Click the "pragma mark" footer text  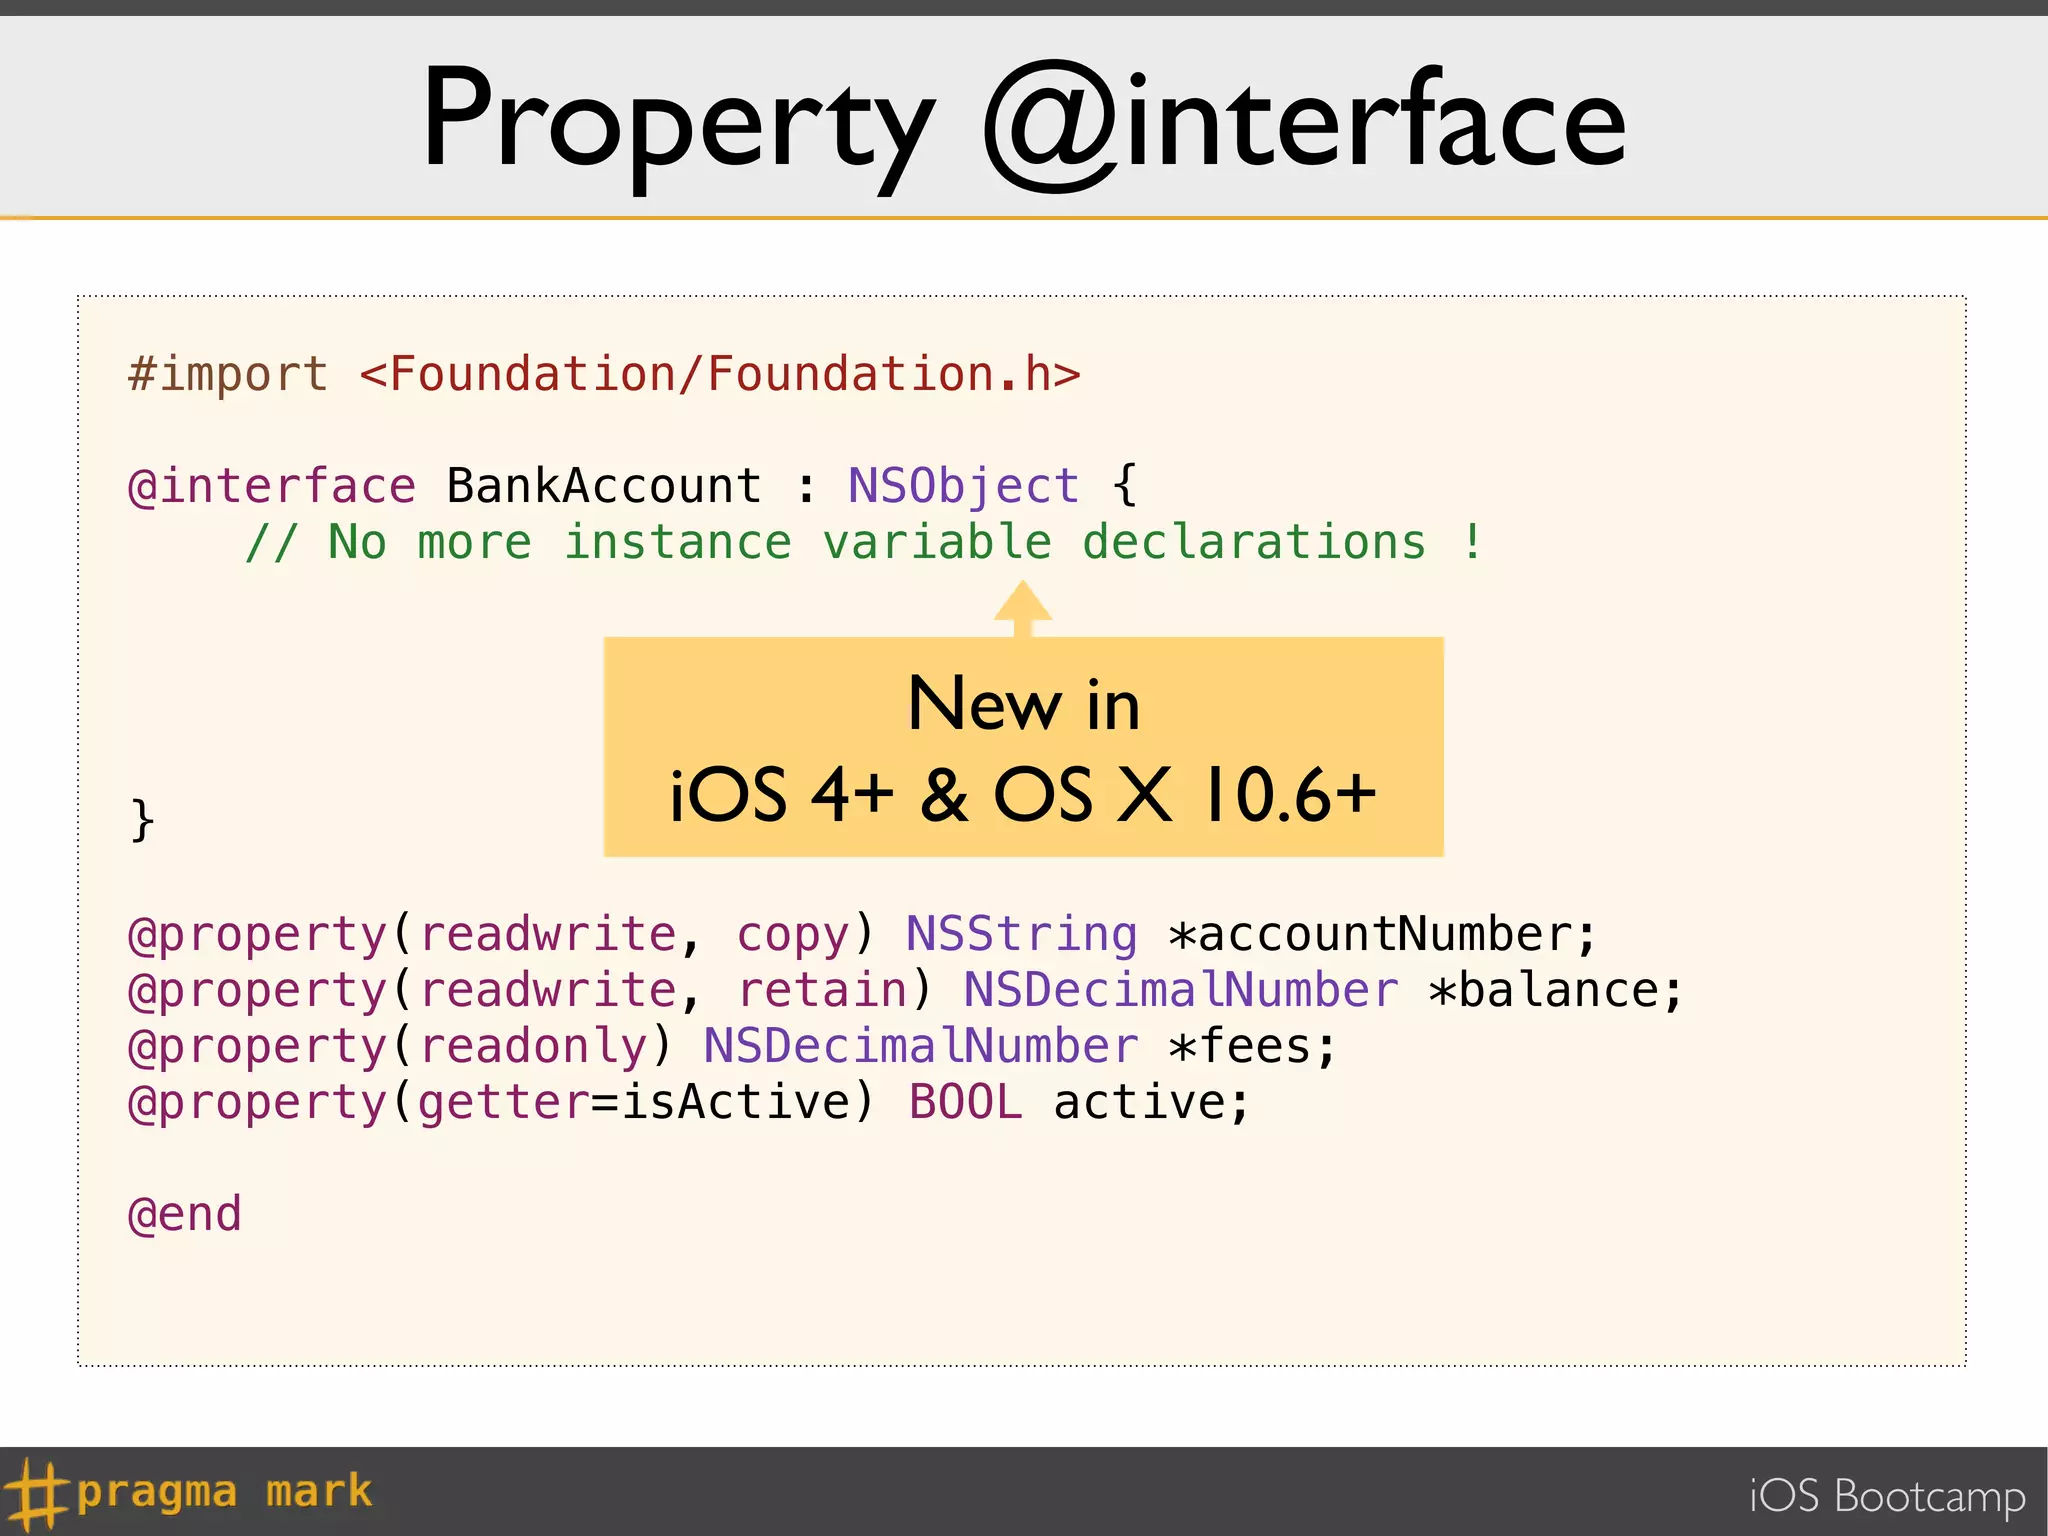coord(224,1492)
